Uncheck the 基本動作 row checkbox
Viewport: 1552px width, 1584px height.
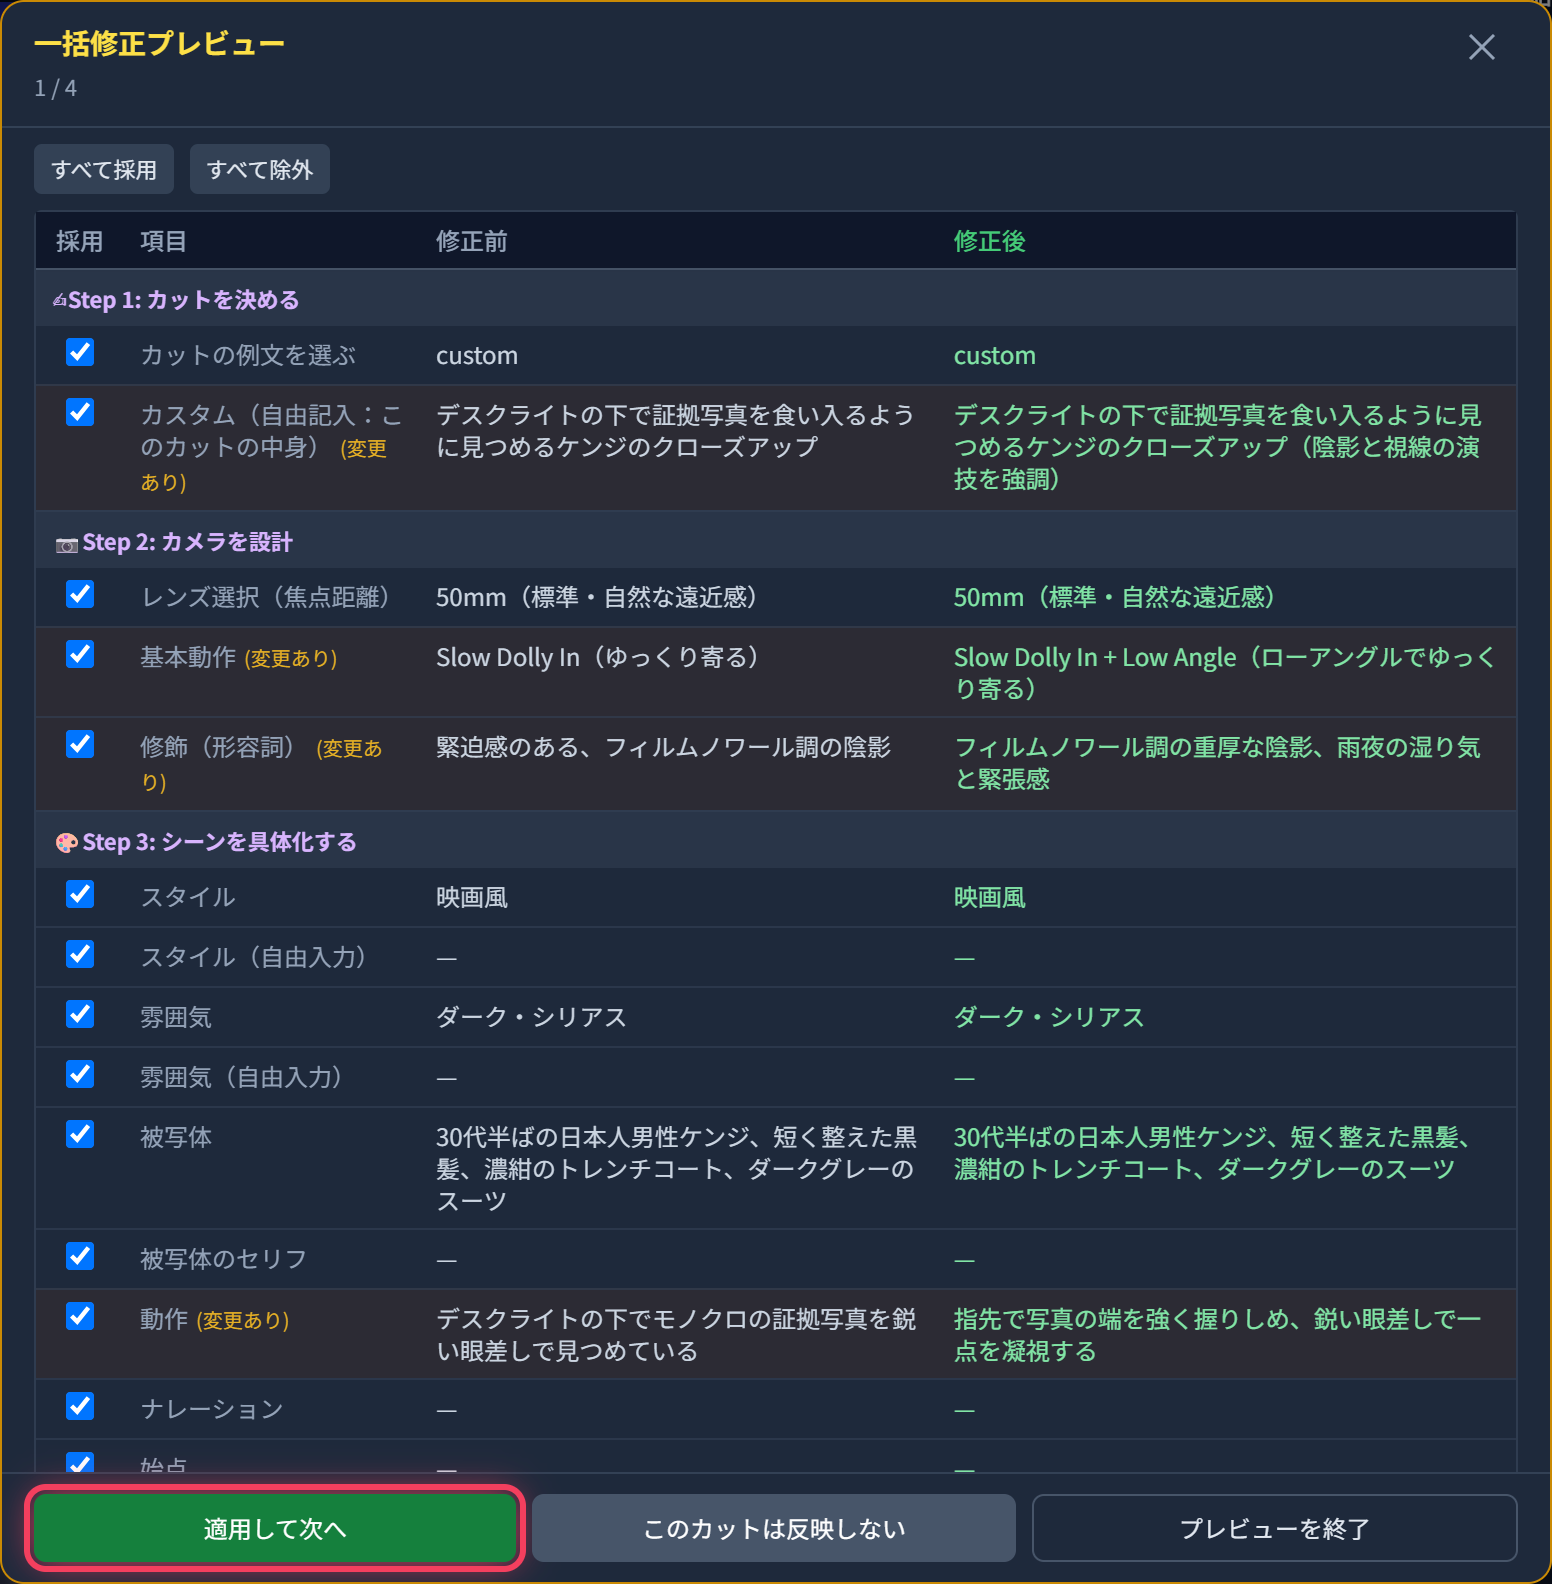tap(80, 654)
